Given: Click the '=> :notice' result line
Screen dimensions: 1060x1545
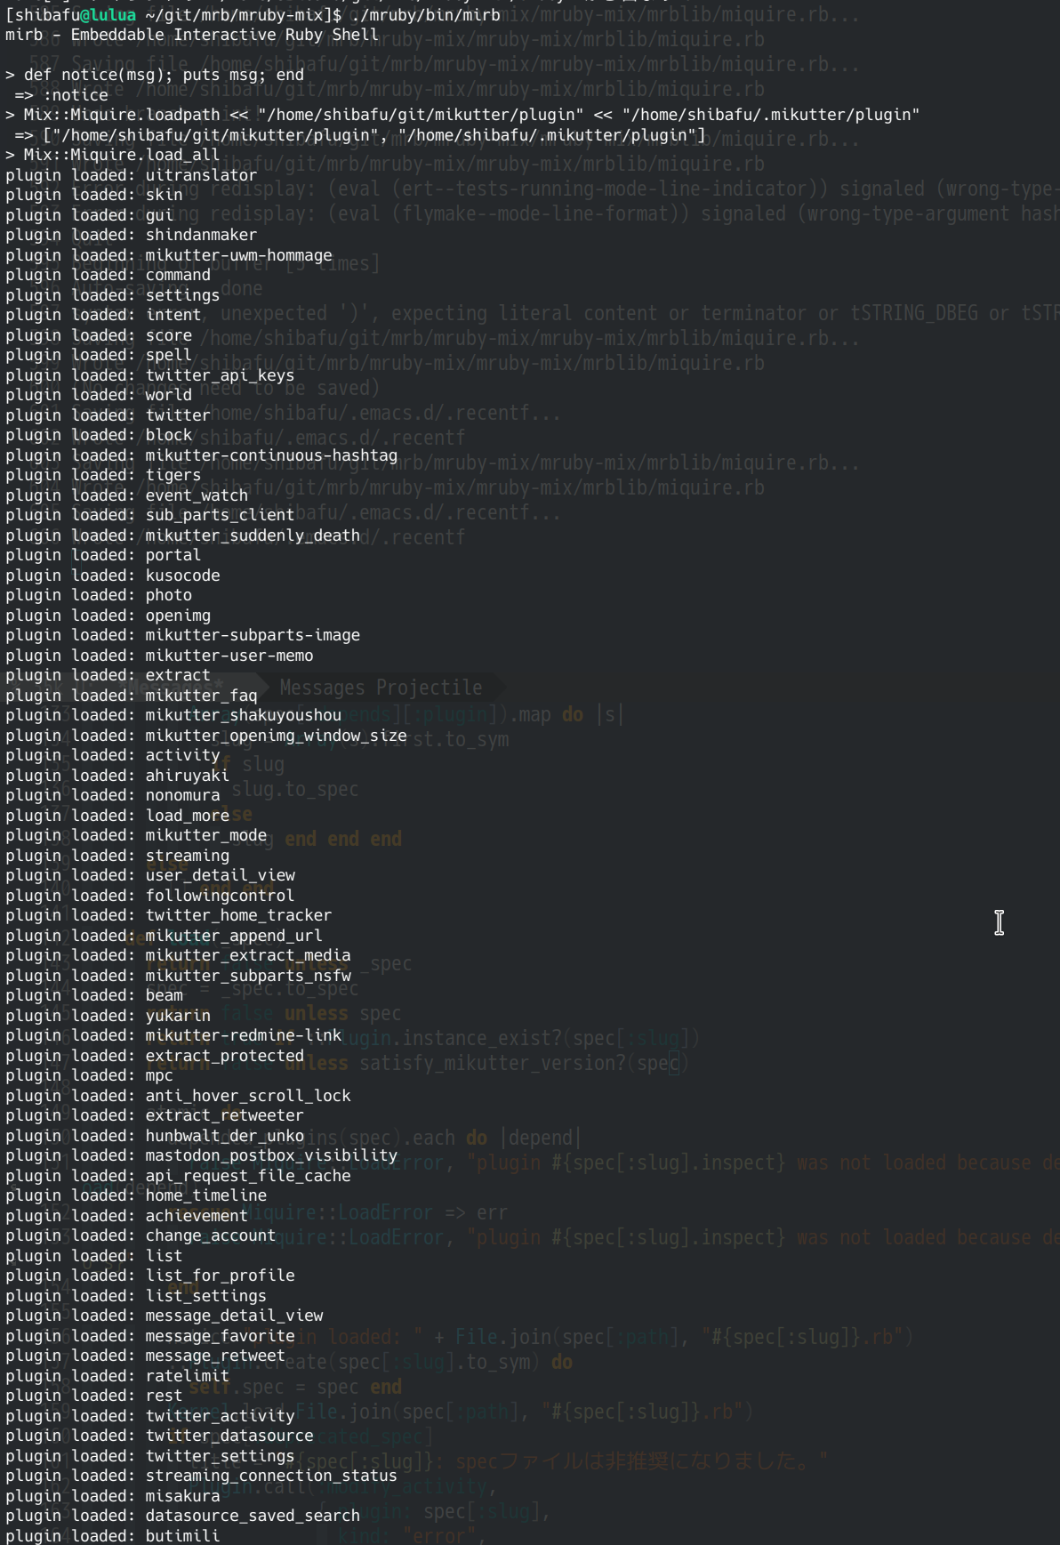Looking at the screenshot, I should click(x=61, y=95).
